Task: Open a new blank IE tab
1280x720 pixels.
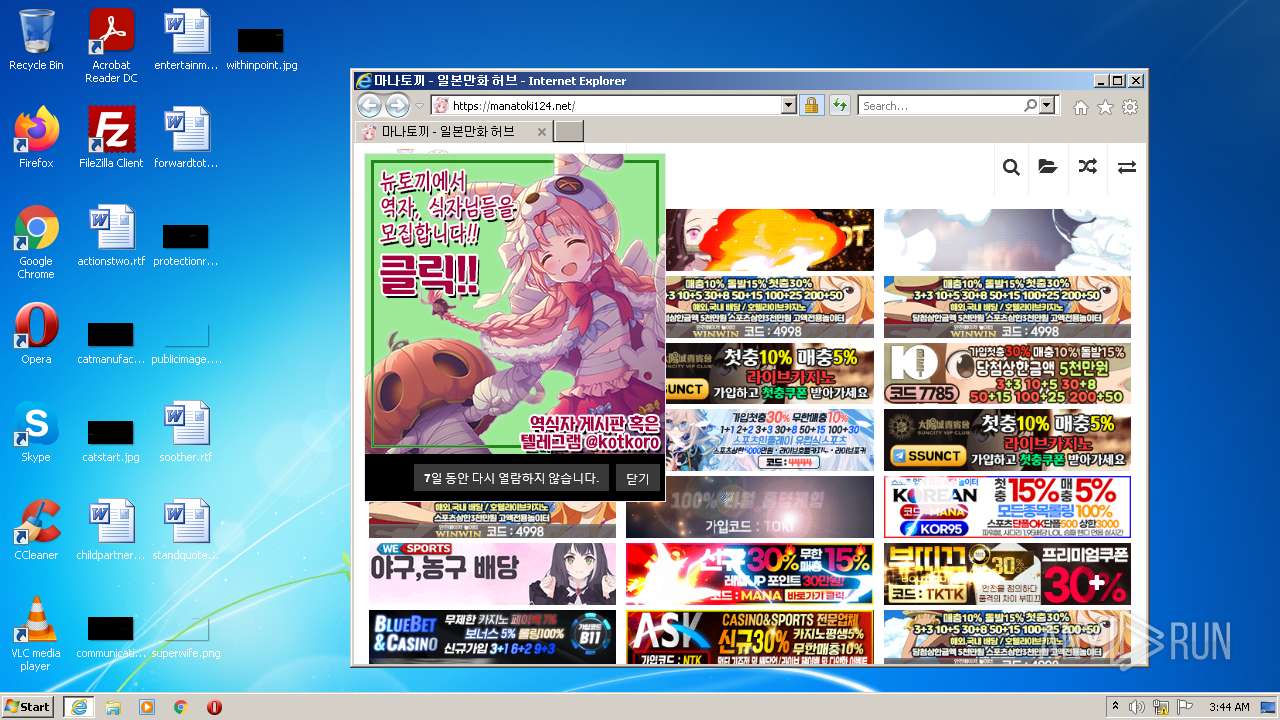Action: pos(568,132)
